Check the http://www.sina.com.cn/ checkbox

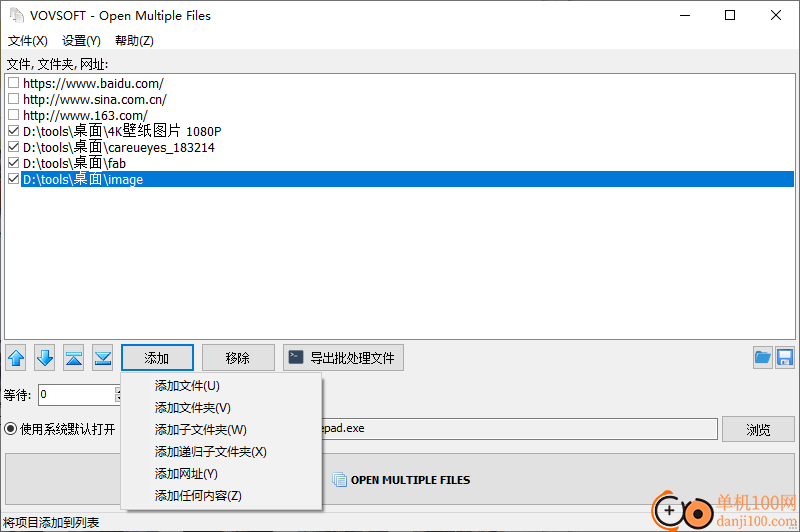[x=14, y=98]
